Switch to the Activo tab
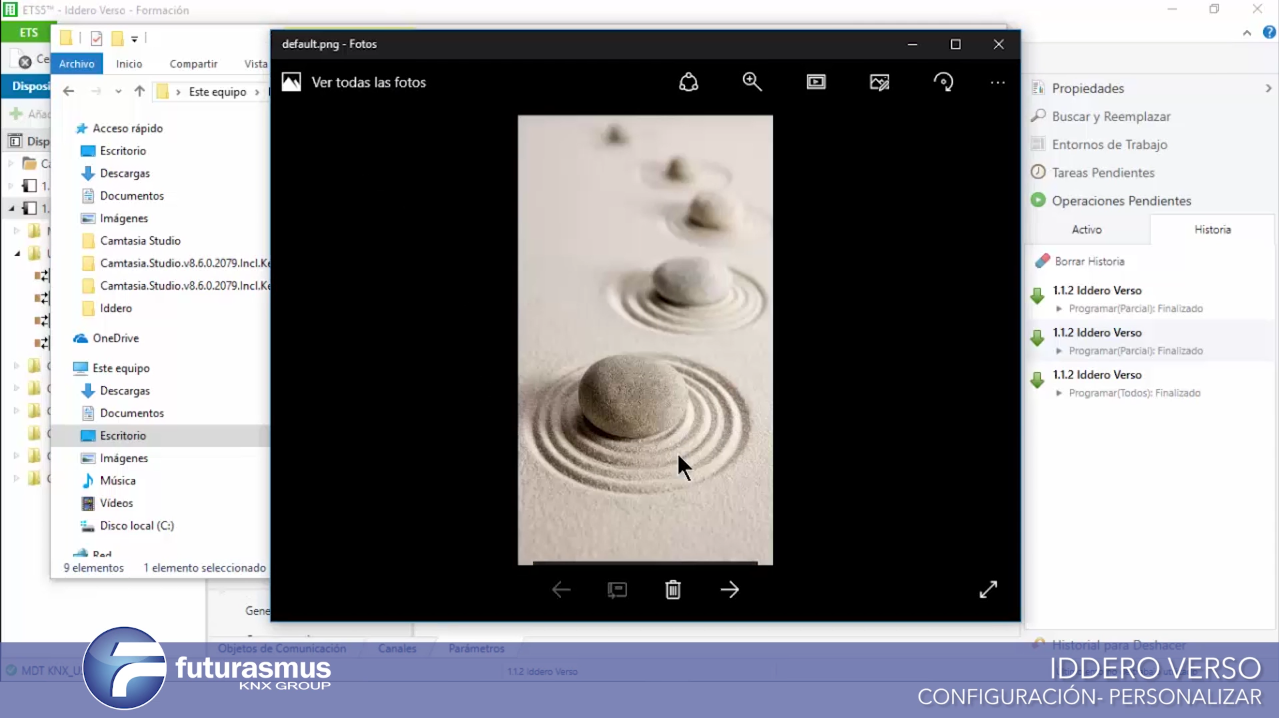 (x=1086, y=229)
